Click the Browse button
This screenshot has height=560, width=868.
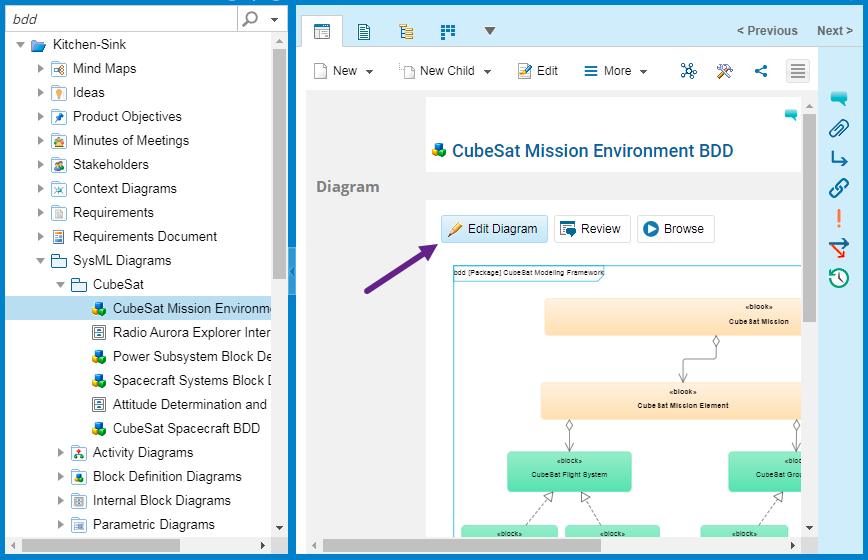tap(676, 229)
